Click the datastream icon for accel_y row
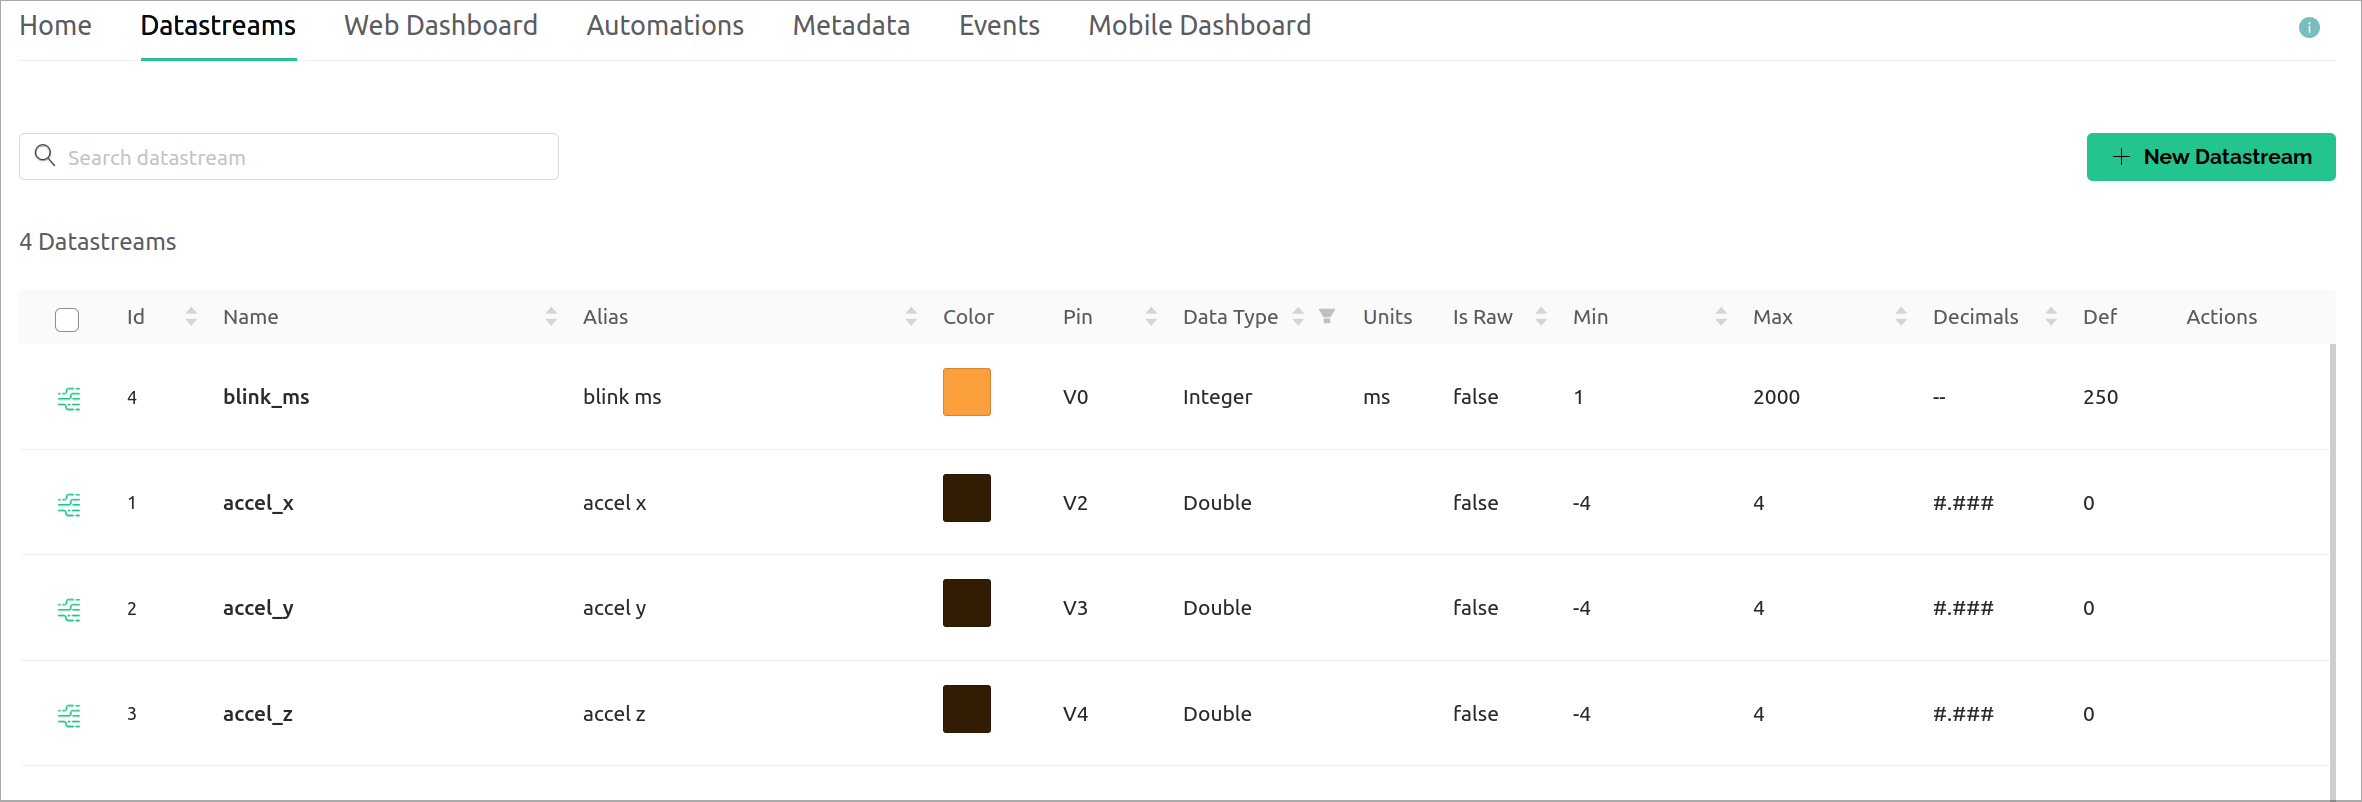 click(x=69, y=609)
